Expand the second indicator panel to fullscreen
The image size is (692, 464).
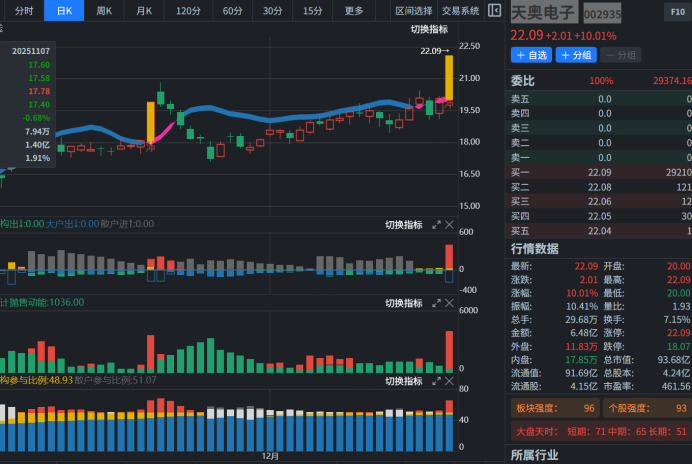click(x=436, y=303)
